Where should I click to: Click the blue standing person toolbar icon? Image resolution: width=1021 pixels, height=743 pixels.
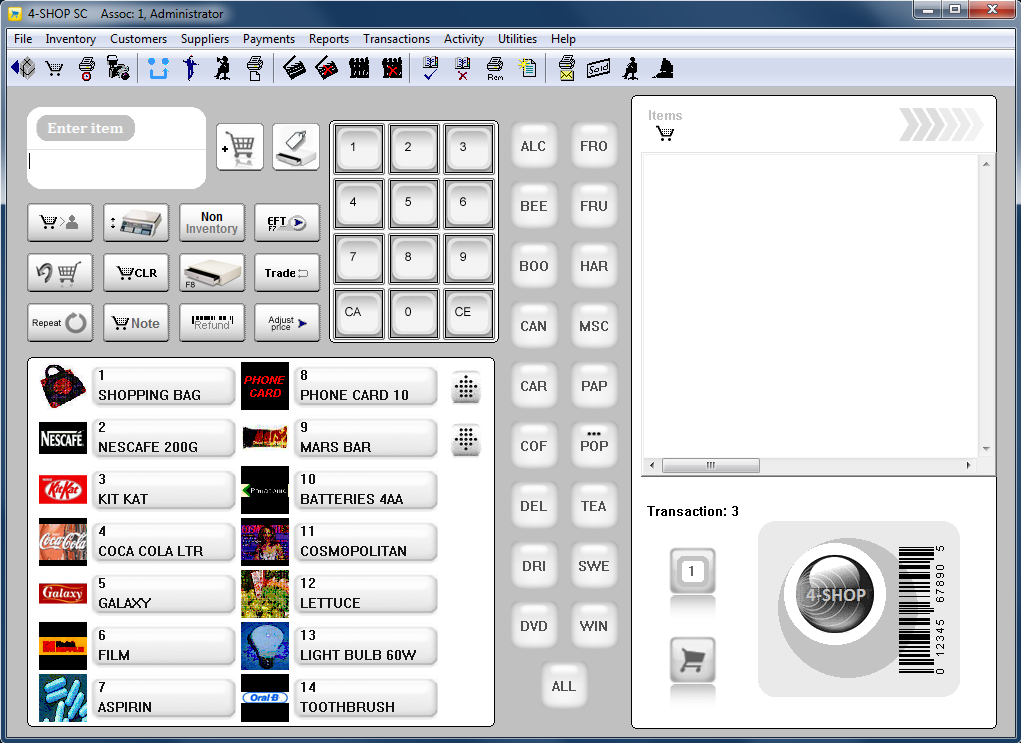(190, 68)
